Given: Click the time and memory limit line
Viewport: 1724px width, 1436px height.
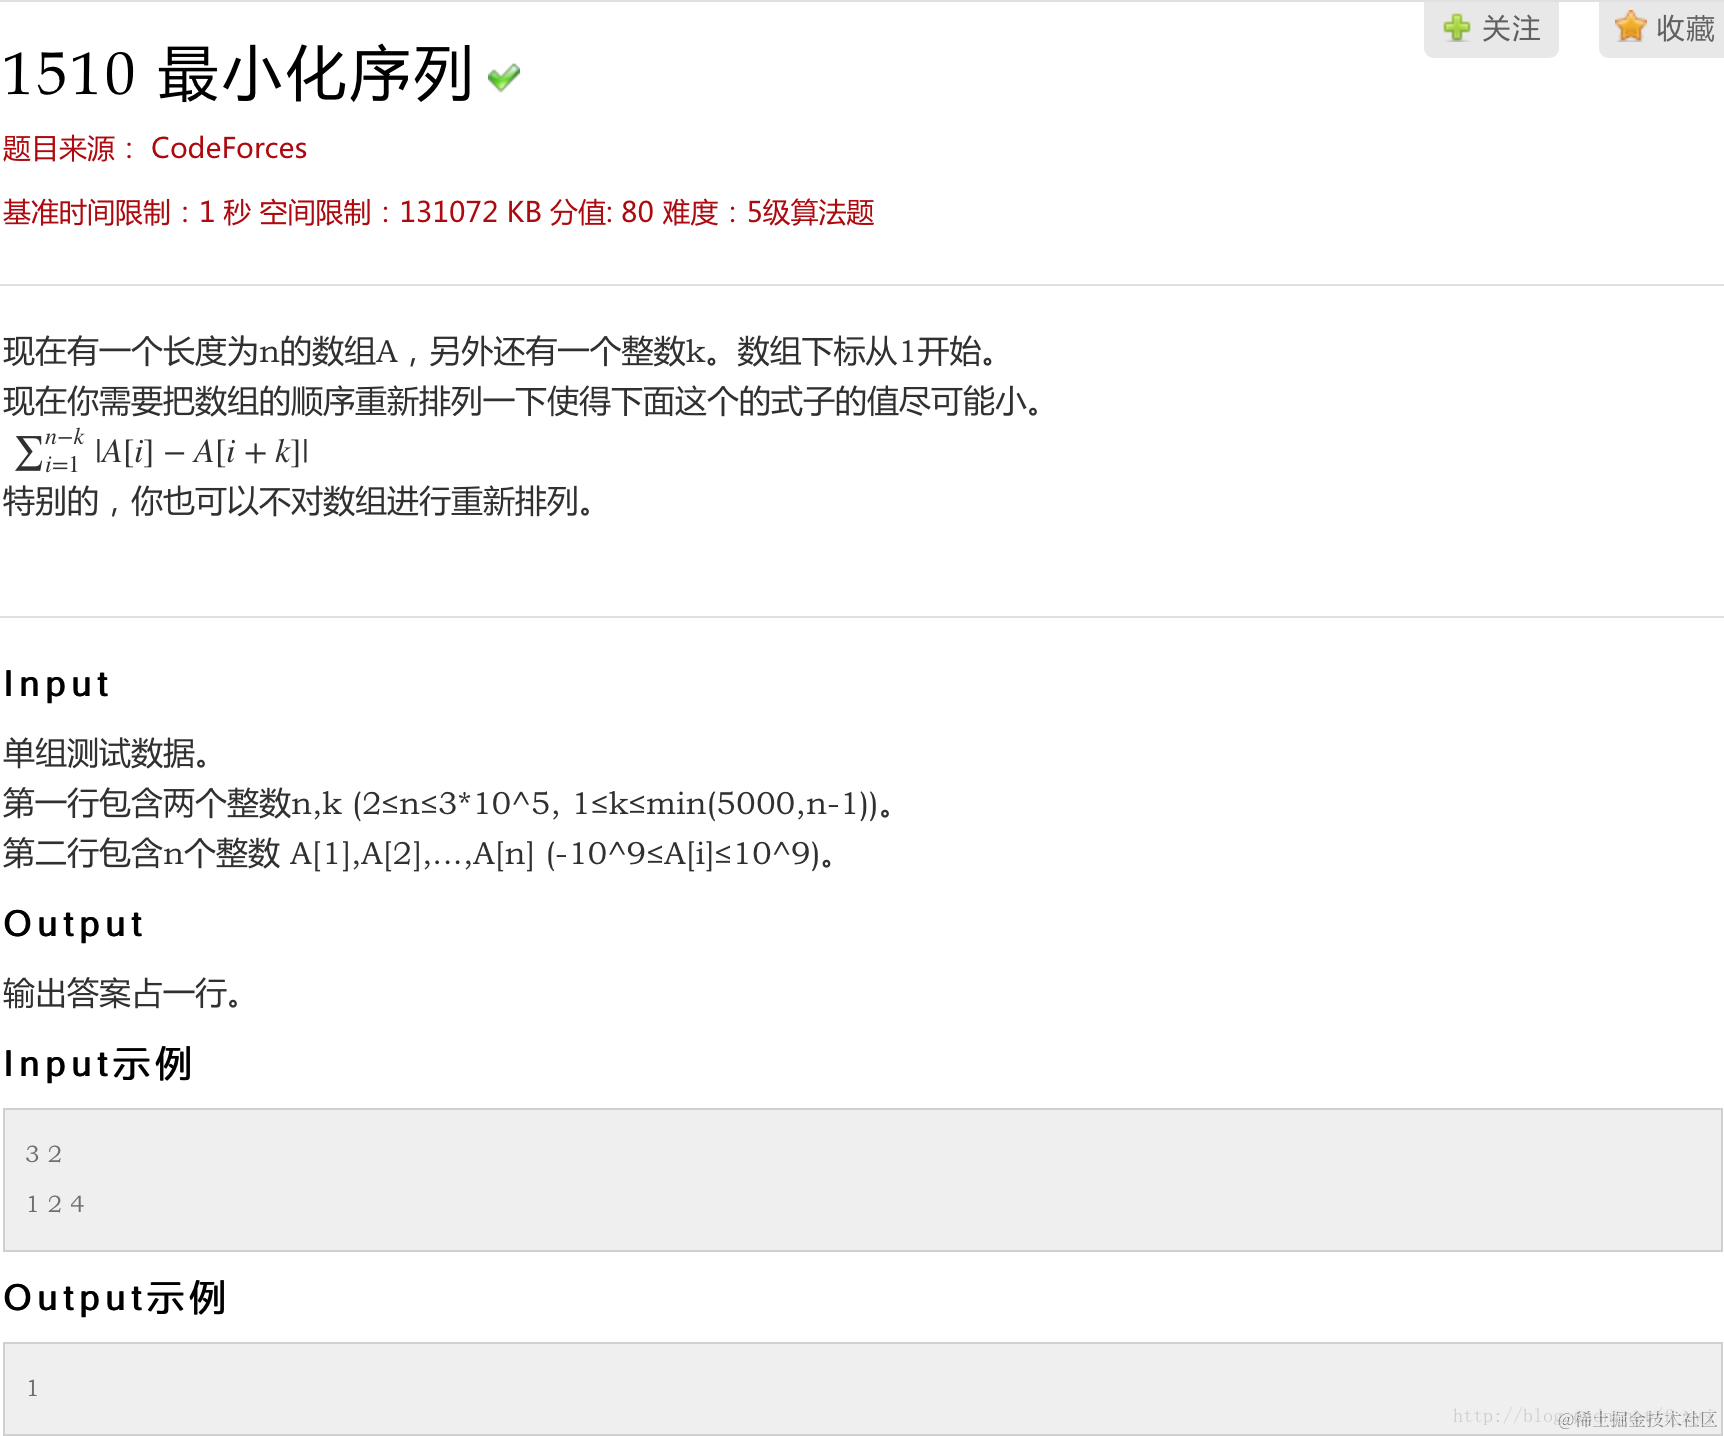Looking at the screenshot, I should click(x=438, y=212).
